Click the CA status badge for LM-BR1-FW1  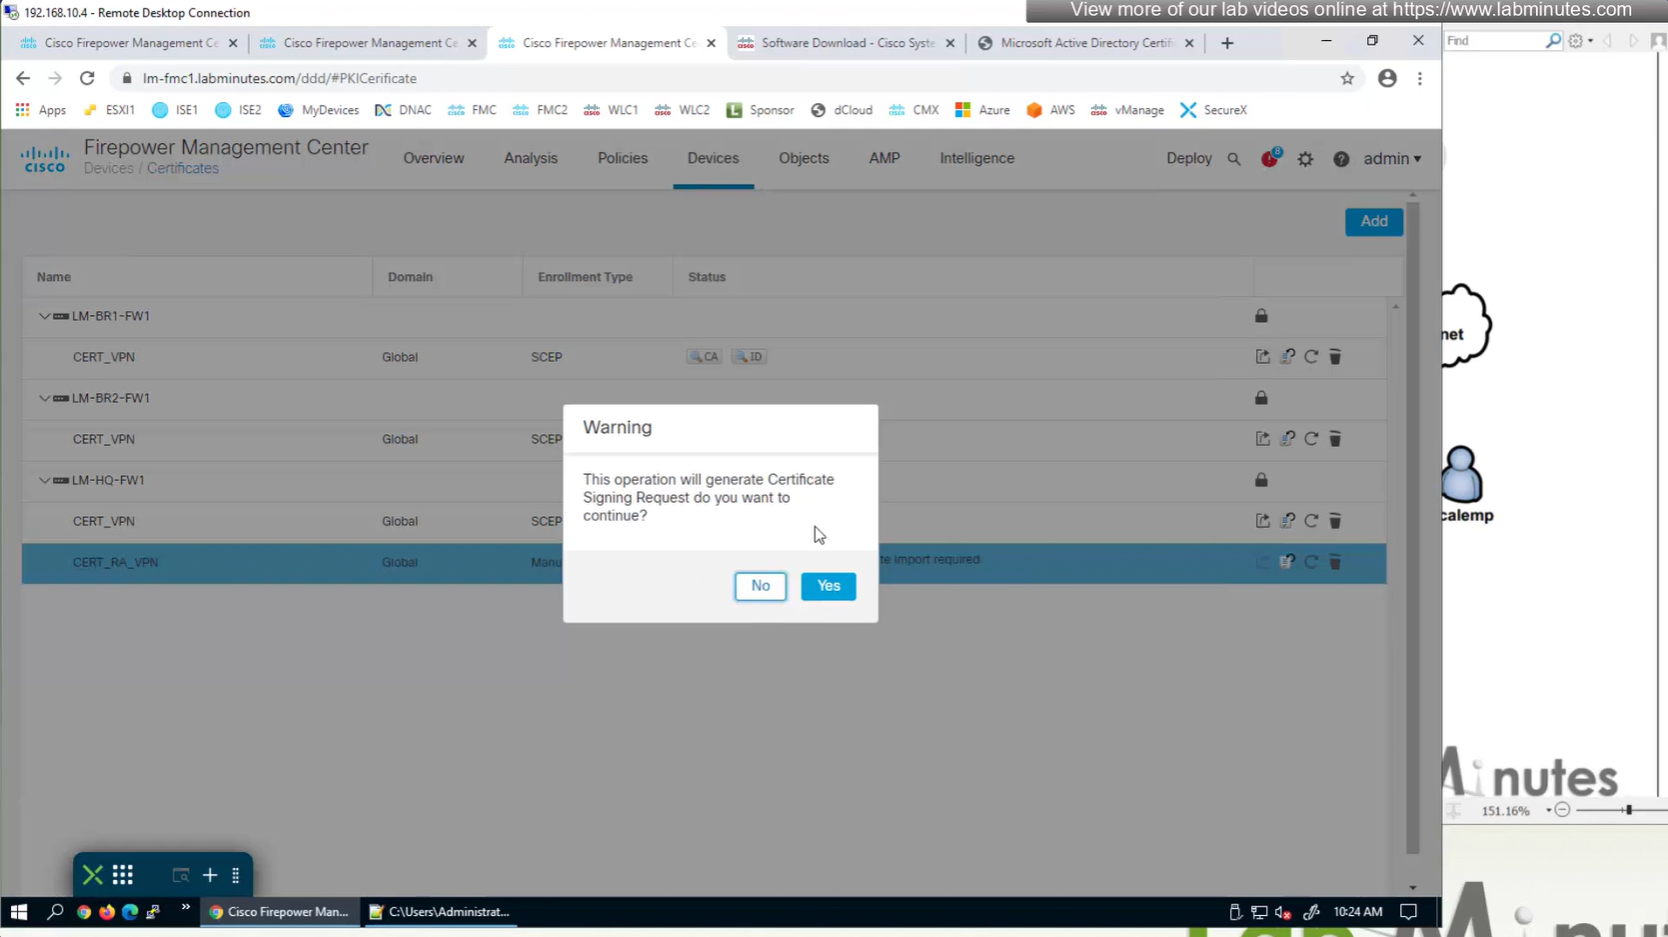[x=704, y=357]
